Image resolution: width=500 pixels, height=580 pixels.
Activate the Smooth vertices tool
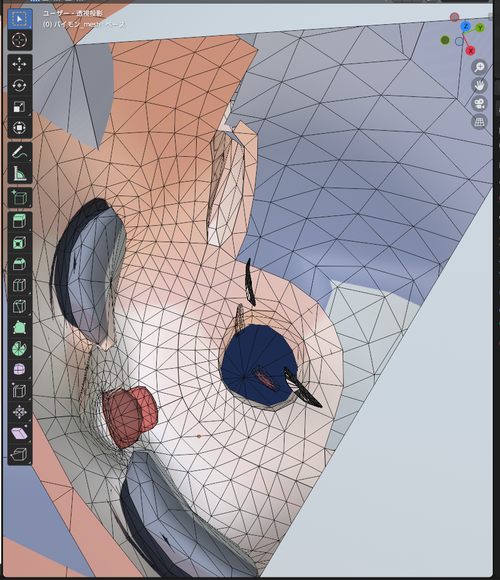coord(19,369)
